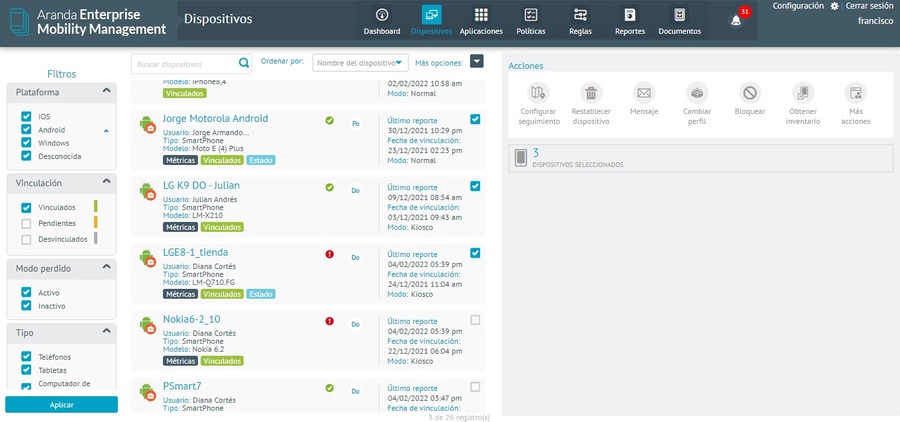Viewport: 900px width, 422px height.
Task: Uncheck the Tabletas type filter
Action: [x=26, y=370]
